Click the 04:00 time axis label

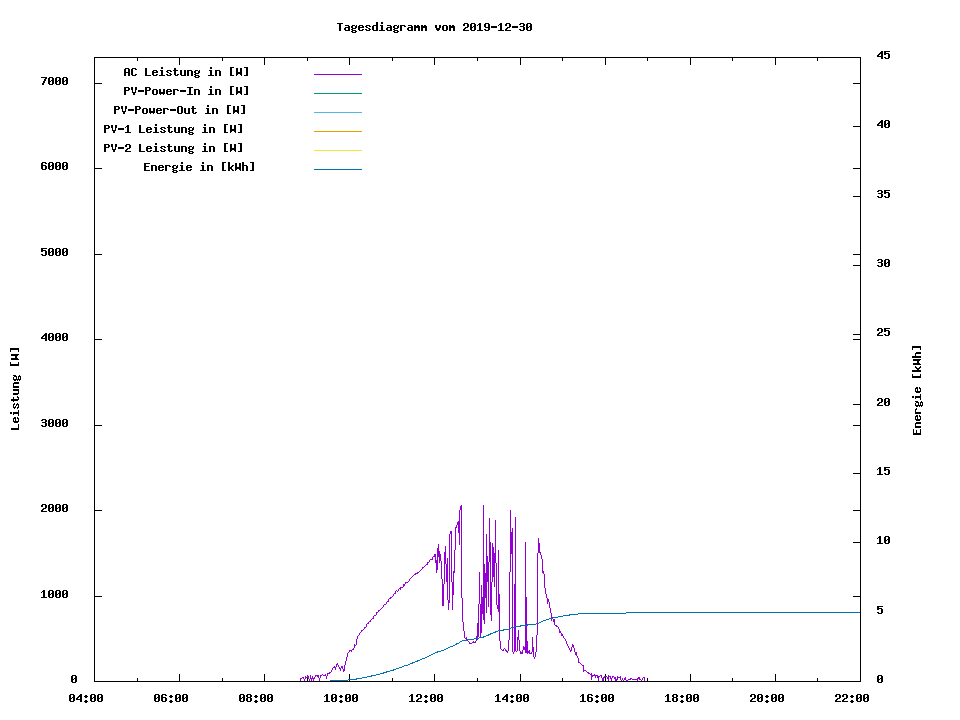[86, 698]
